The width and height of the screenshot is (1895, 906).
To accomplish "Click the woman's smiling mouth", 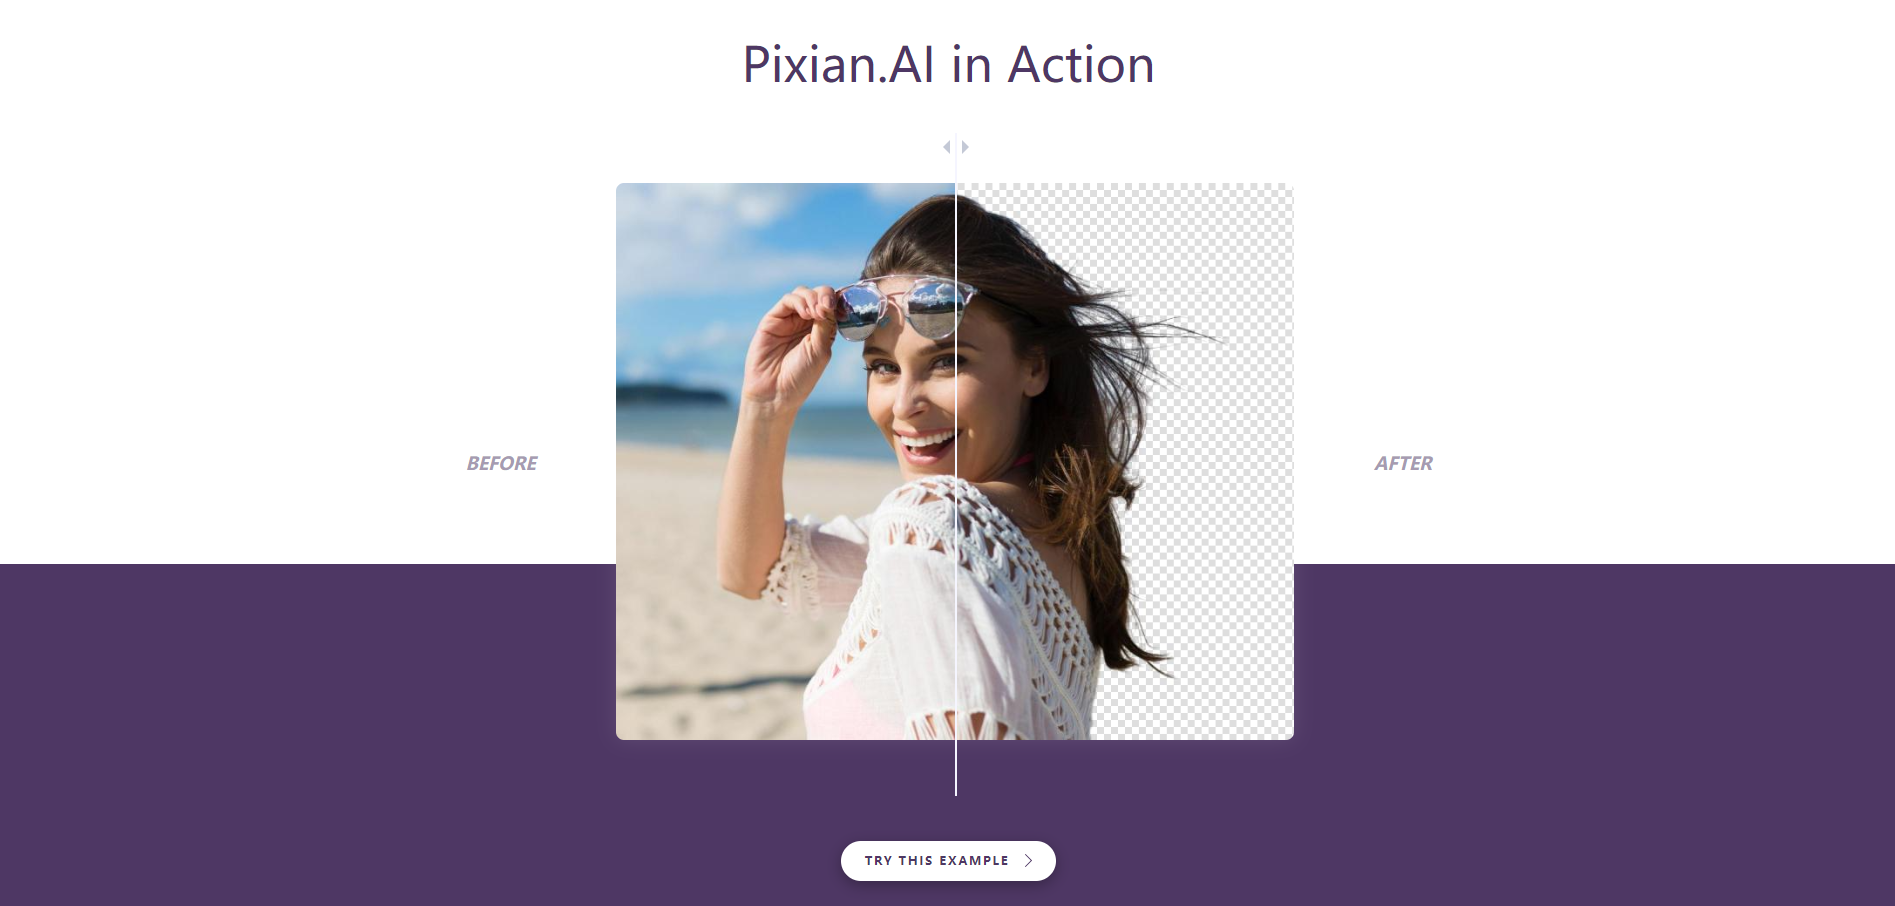I will (x=925, y=443).
